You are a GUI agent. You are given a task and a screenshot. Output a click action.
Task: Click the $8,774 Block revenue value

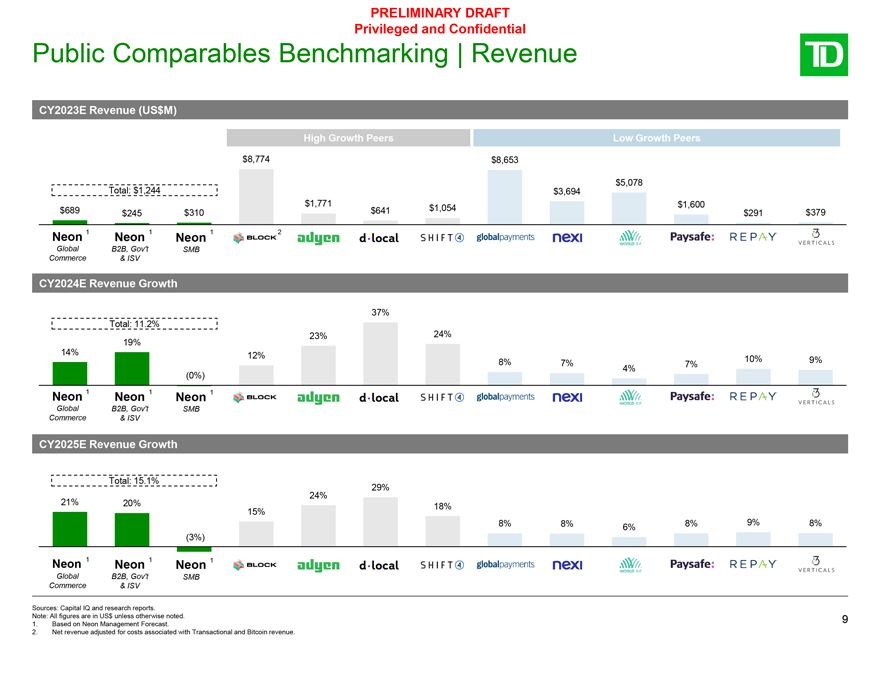pyautogui.click(x=256, y=159)
